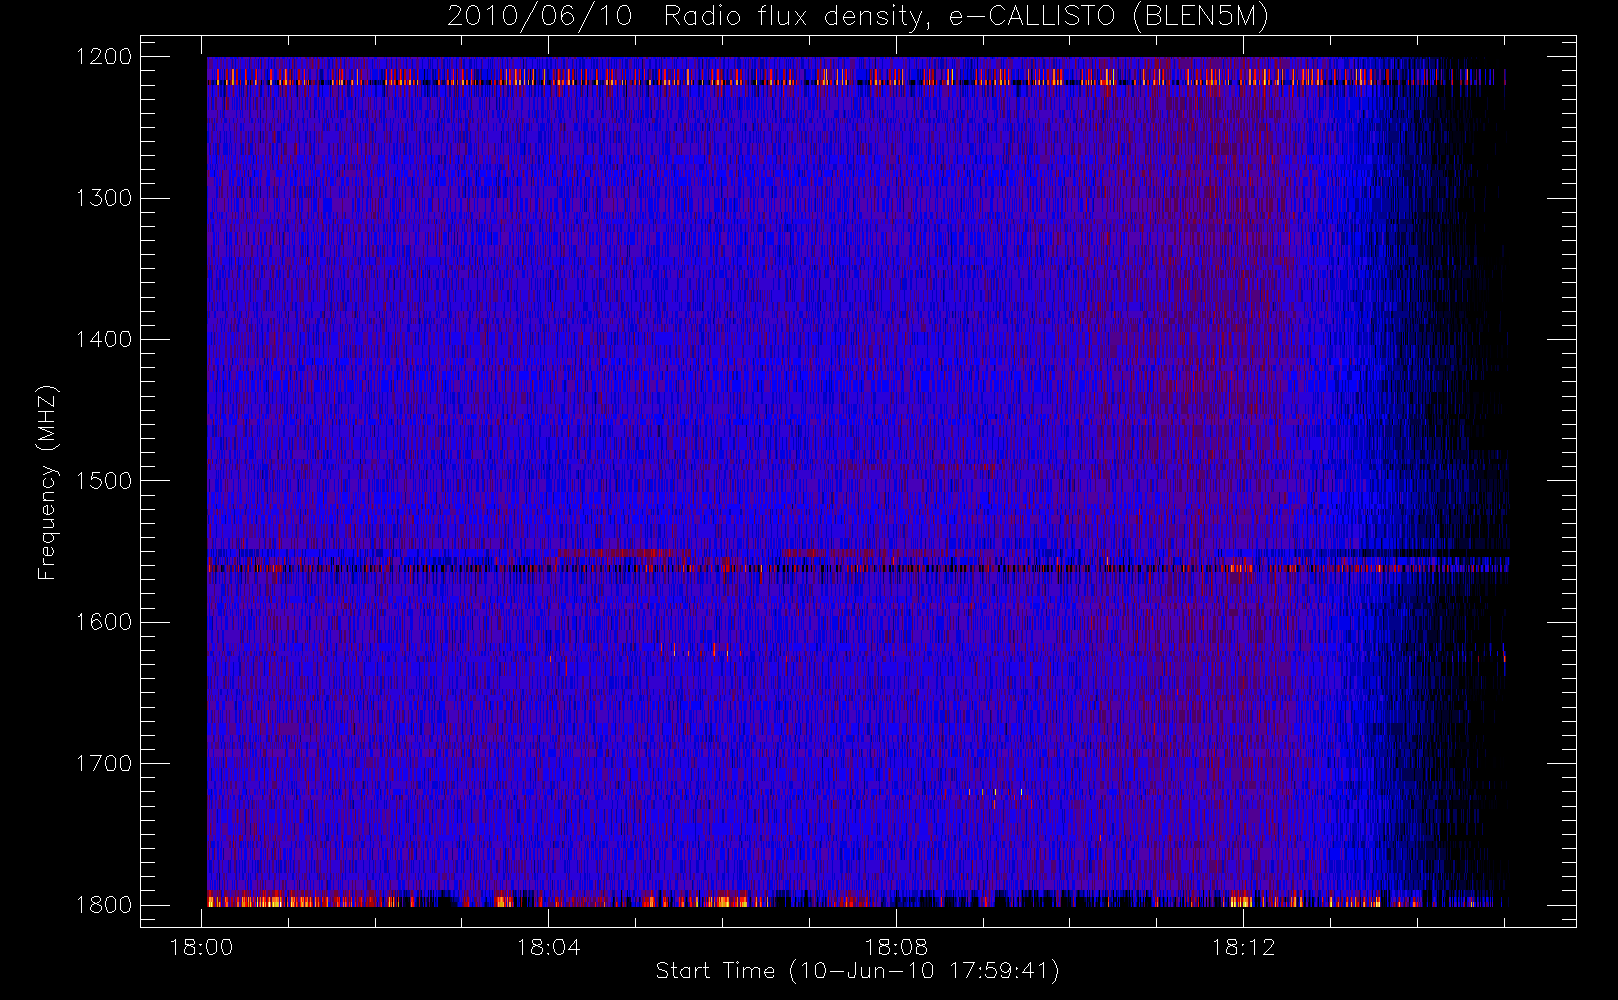
Task: Select the 1300 frequency tick label
Action: [x=104, y=198]
